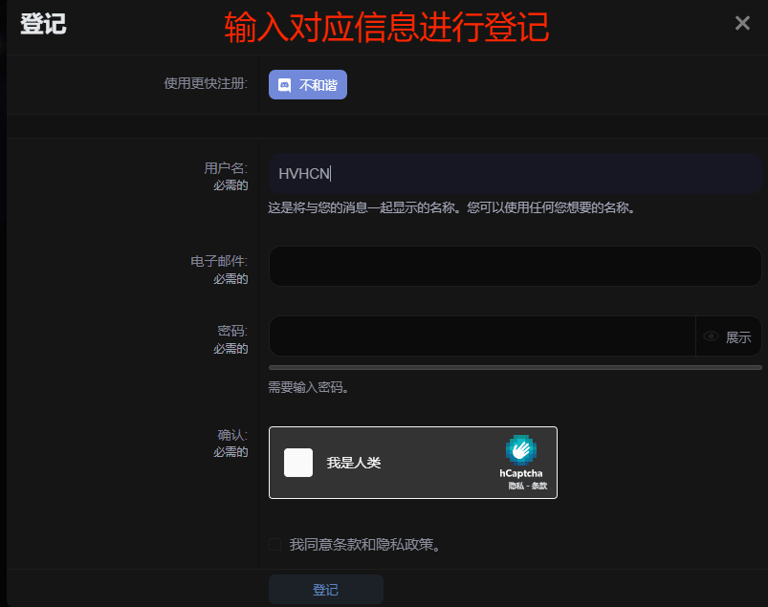Image resolution: width=768 pixels, height=607 pixels.
Task: Focus the 密码 input field
Action: point(482,336)
